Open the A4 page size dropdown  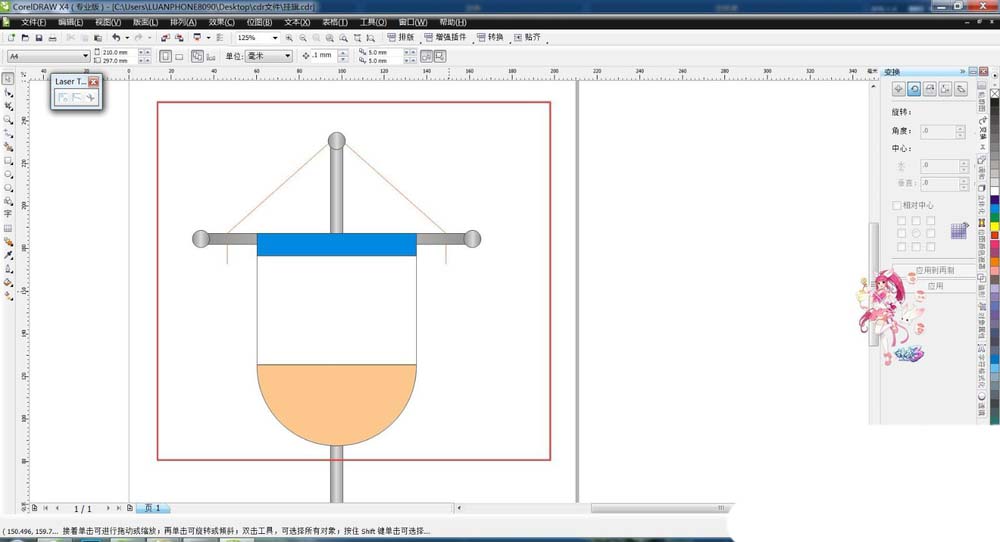(x=85, y=56)
